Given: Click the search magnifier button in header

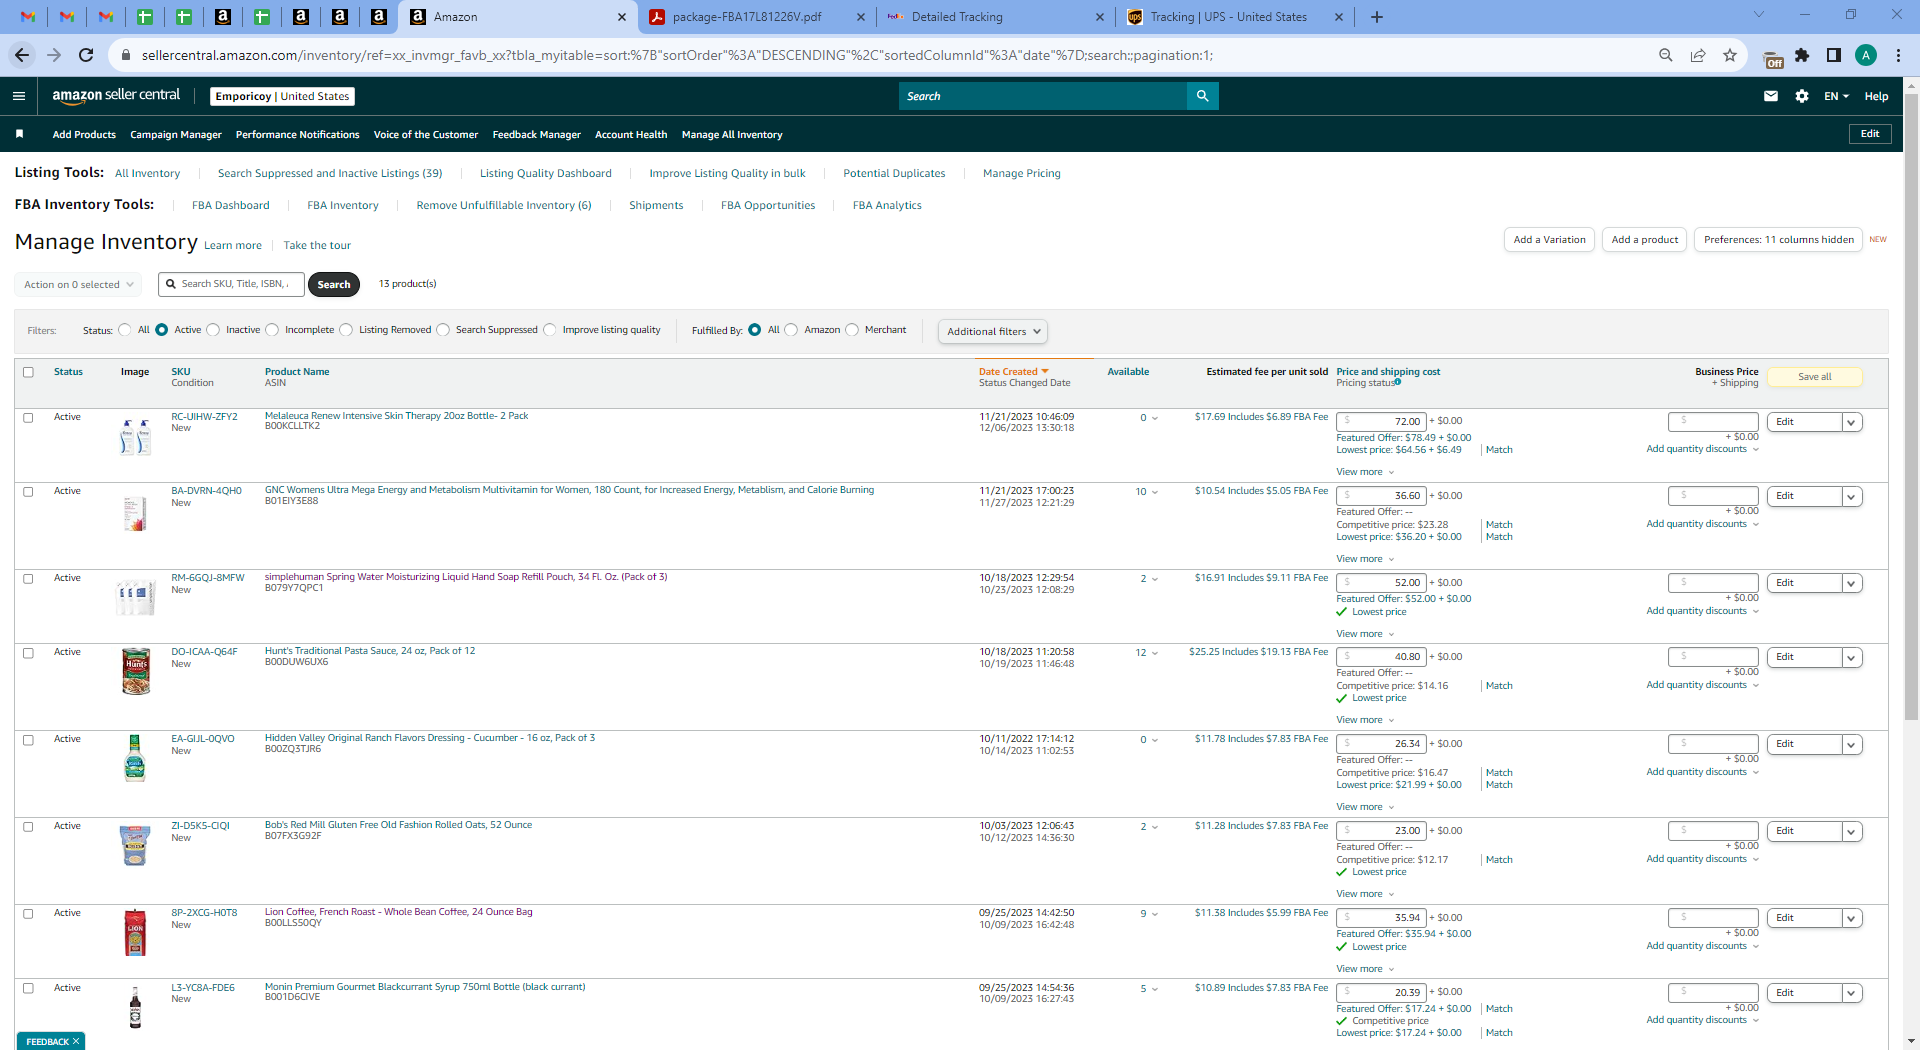Looking at the screenshot, I should 1202,96.
